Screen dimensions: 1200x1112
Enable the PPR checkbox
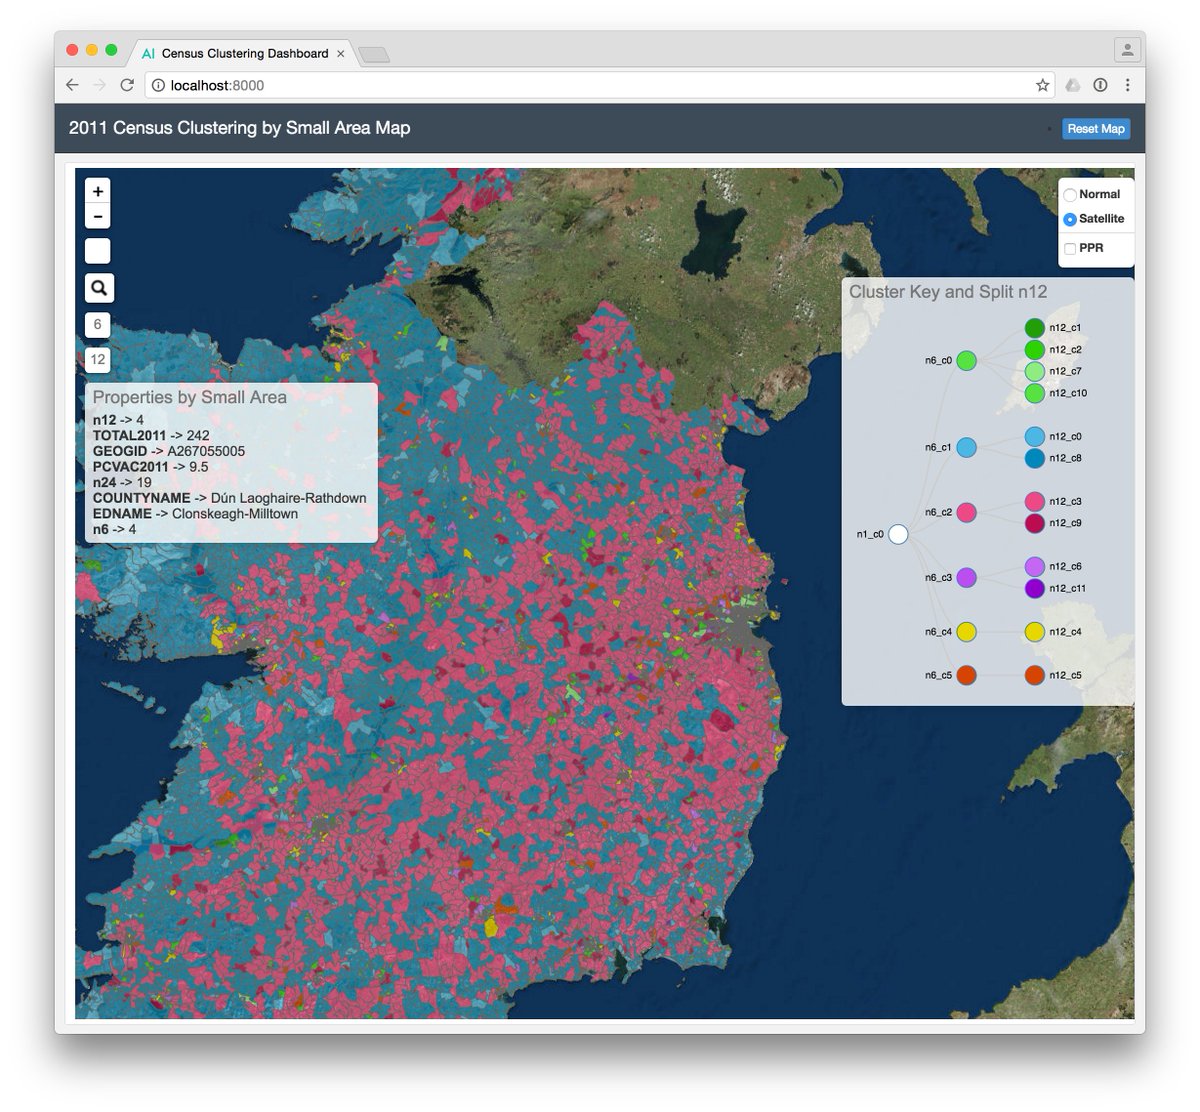pos(1070,248)
